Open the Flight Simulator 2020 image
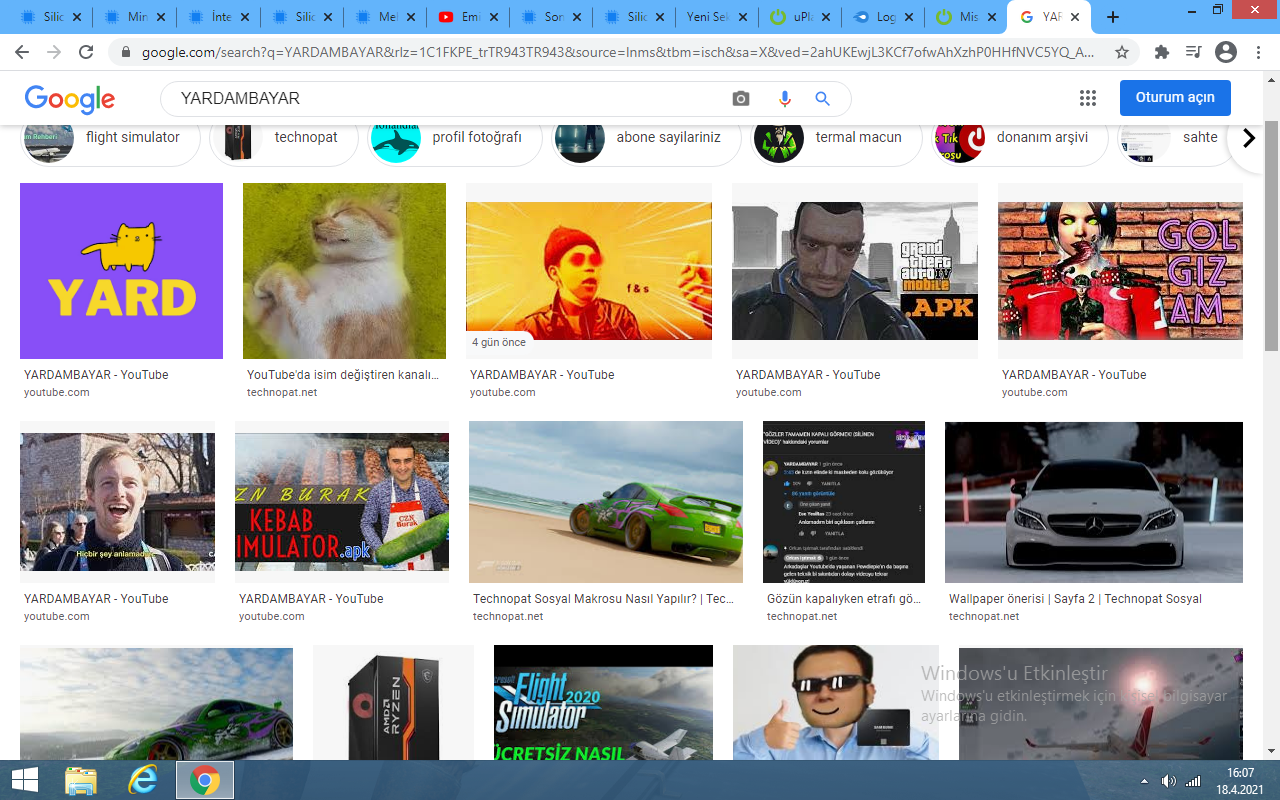Viewport: 1280px width, 800px height. (603, 702)
